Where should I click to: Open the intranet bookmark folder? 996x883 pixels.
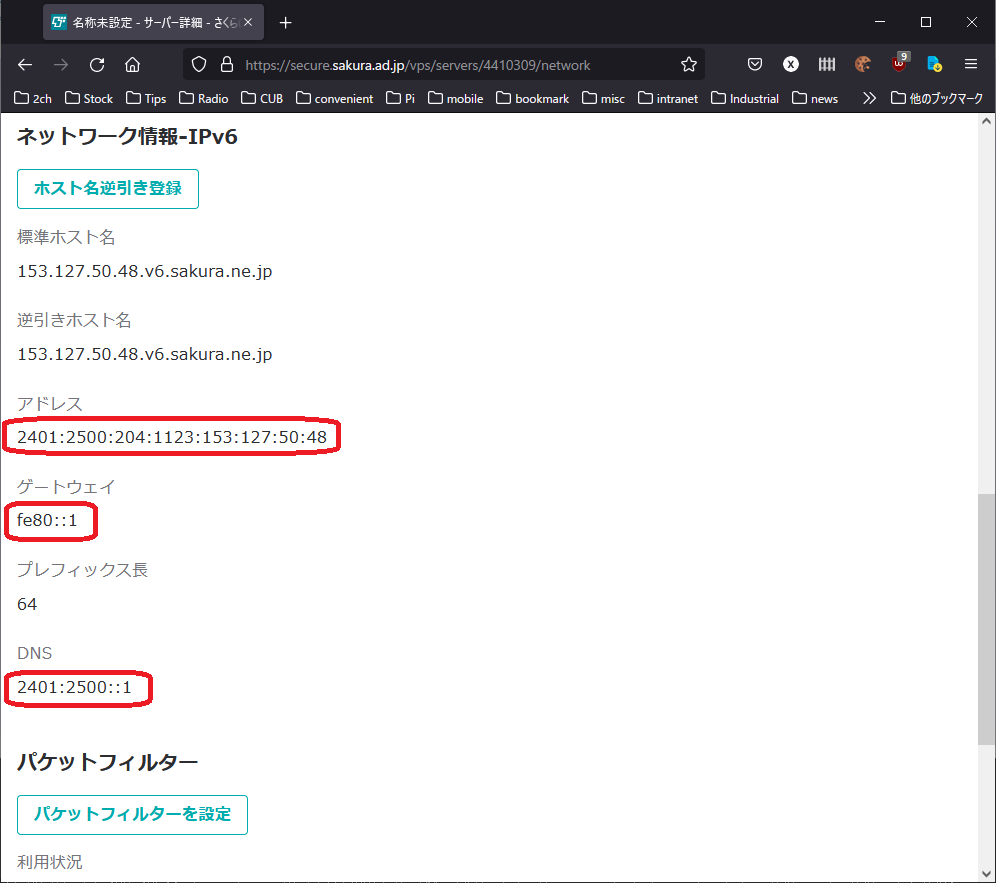point(668,98)
